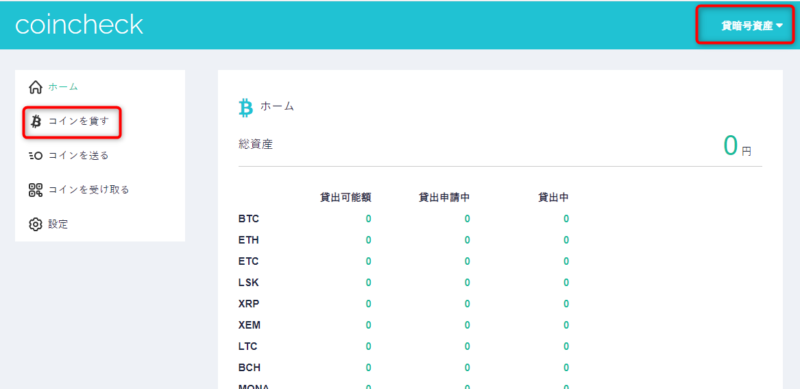Open the コインを送る menu item
This screenshot has width=800, height=389.
point(79,156)
